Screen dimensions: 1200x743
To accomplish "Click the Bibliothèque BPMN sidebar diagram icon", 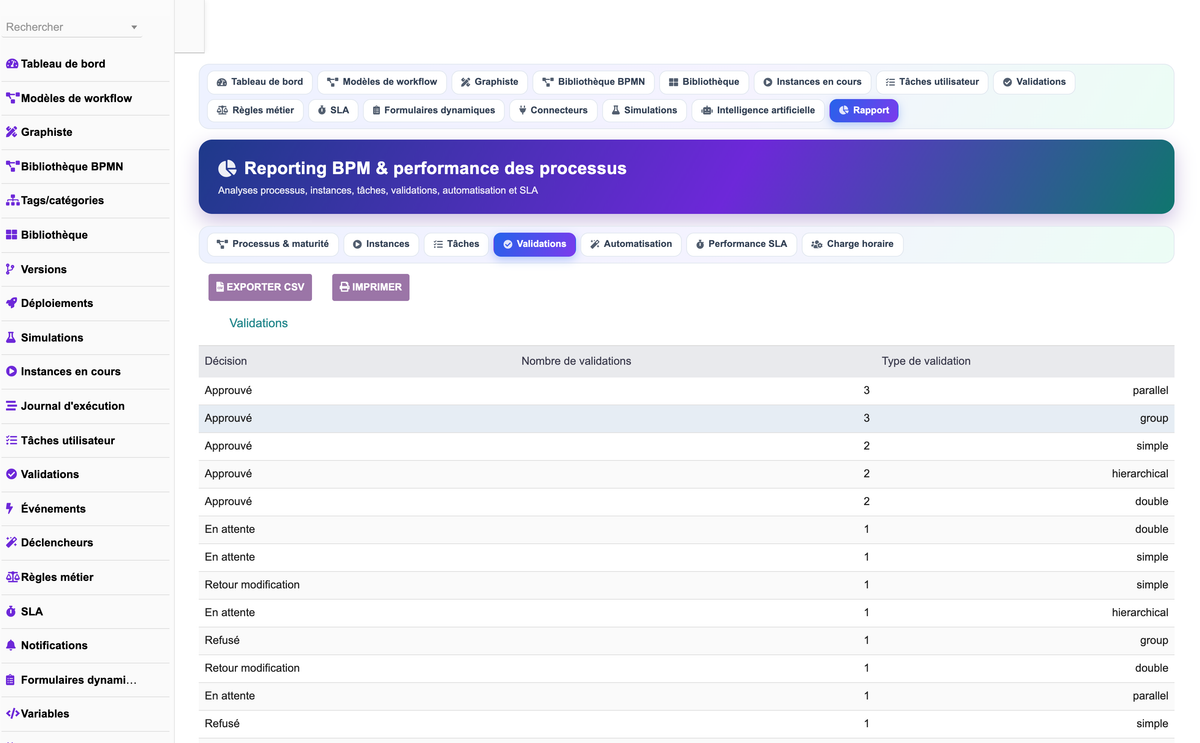I will (12, 166).
